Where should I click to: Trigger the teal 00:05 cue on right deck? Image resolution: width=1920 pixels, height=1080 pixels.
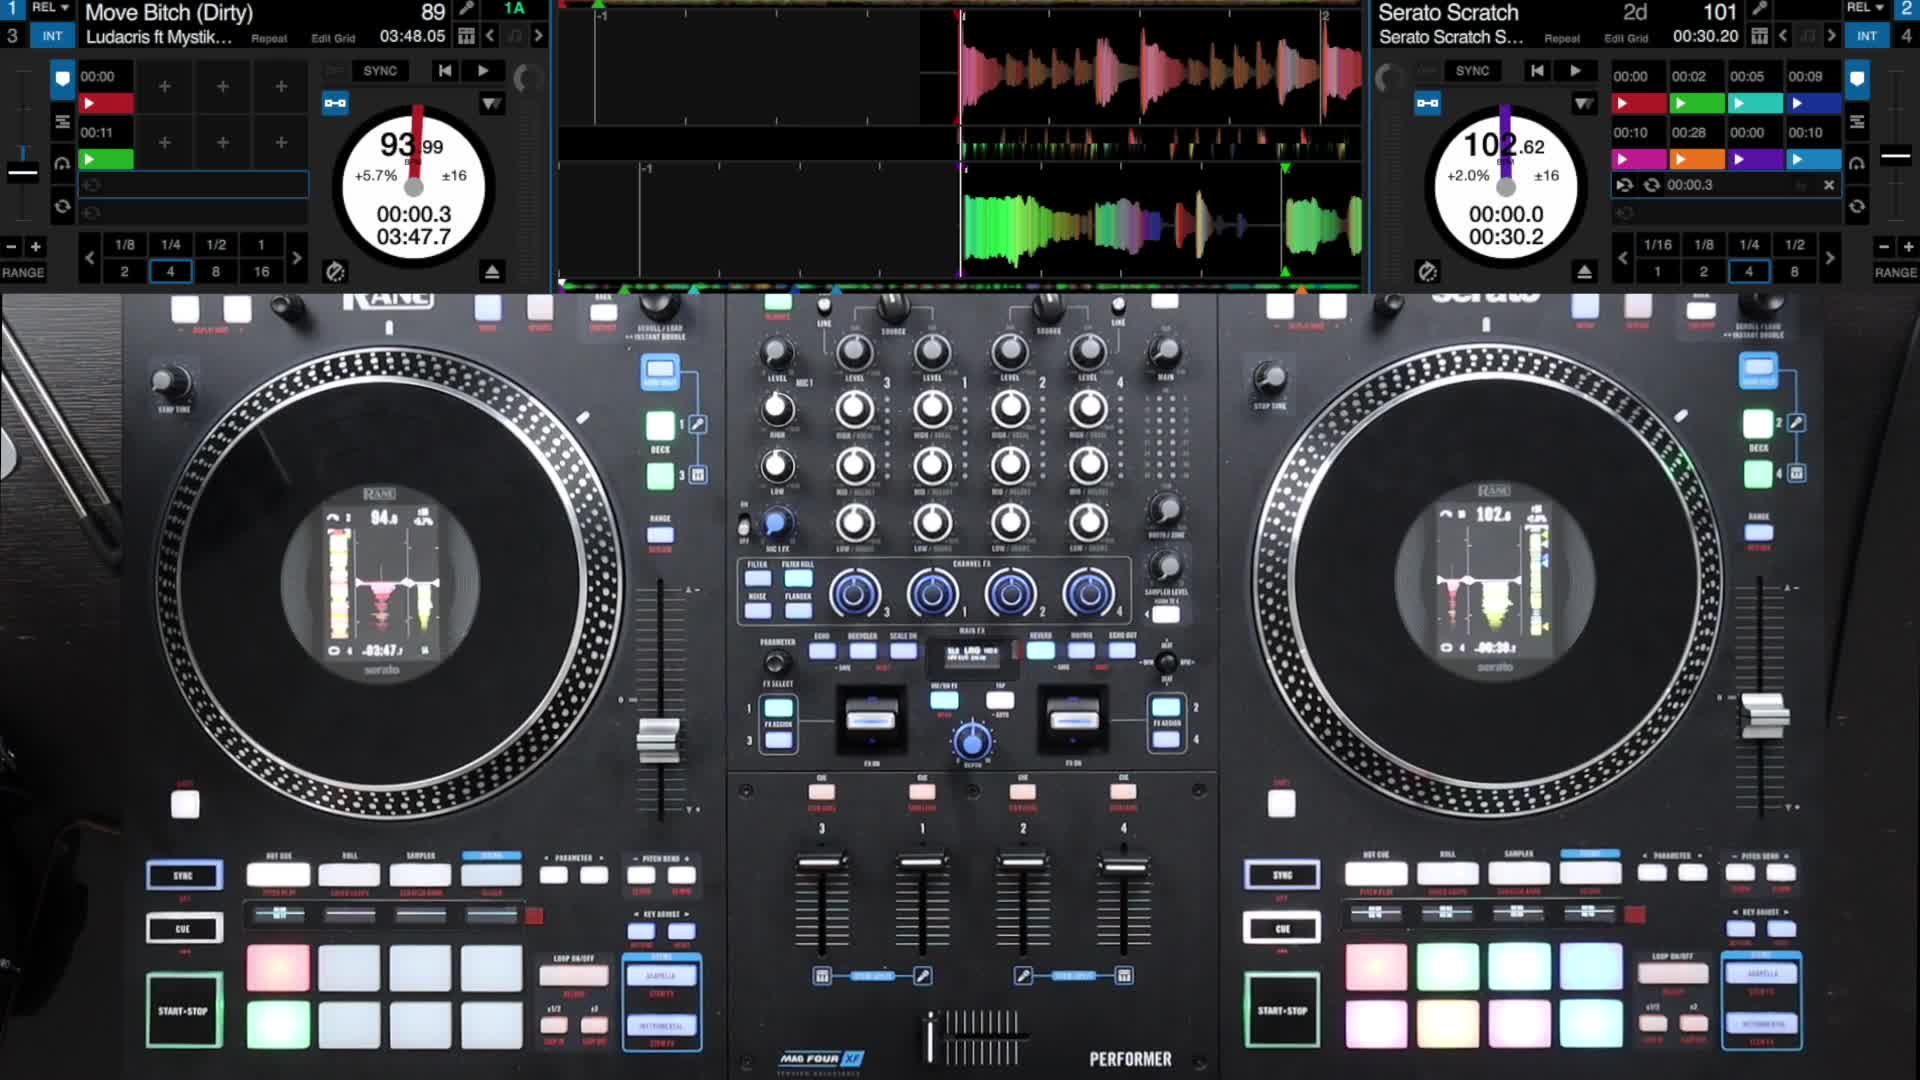tap(1756, 103)
